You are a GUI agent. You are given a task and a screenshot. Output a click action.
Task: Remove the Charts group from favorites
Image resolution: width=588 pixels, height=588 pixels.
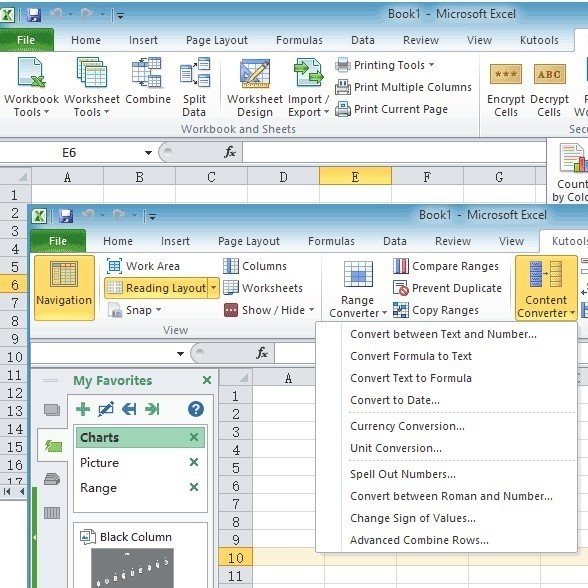tap(194, 437)
